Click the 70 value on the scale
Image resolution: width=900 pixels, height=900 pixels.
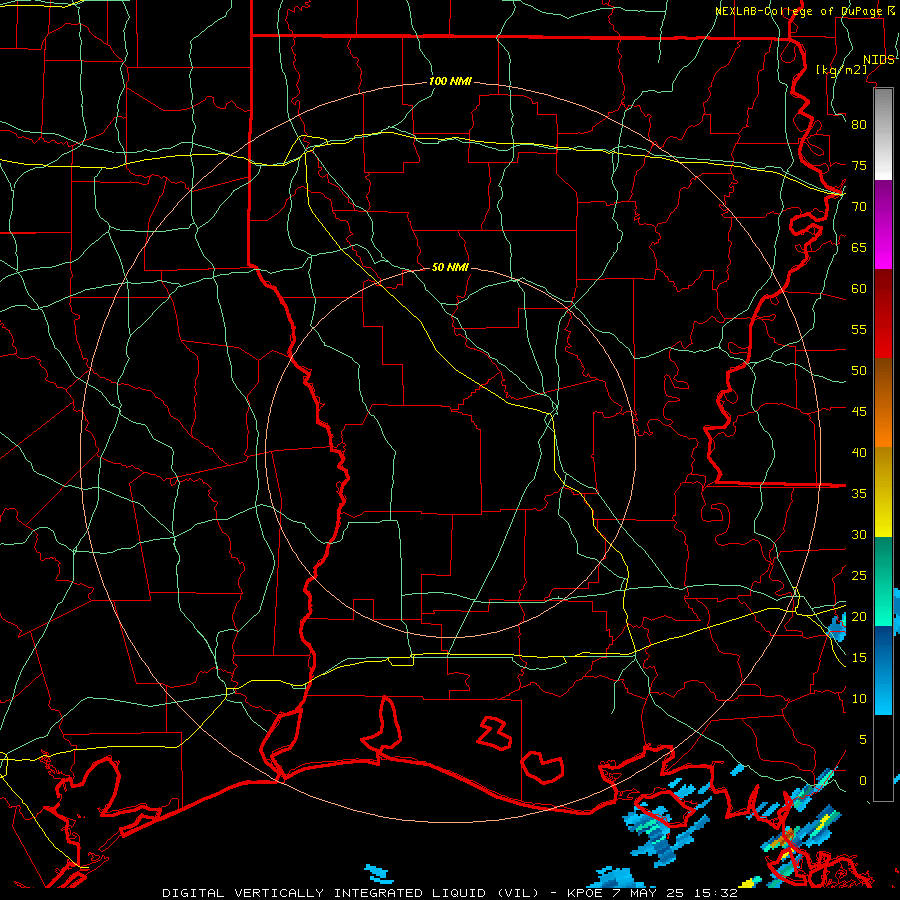(x=859, y=207)
